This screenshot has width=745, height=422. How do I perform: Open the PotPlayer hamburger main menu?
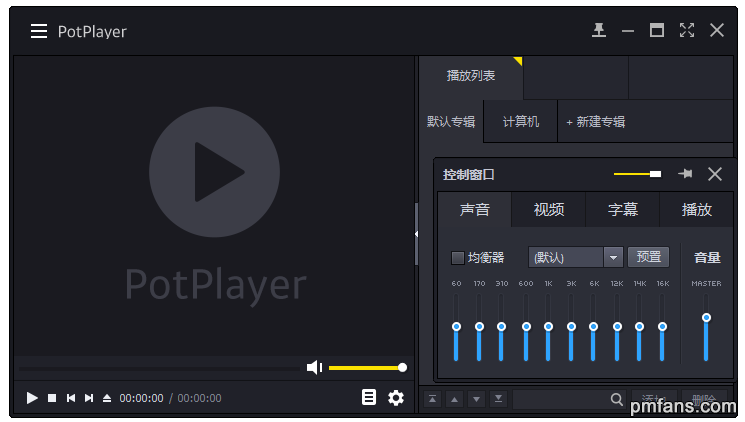(x=39, y=31)
